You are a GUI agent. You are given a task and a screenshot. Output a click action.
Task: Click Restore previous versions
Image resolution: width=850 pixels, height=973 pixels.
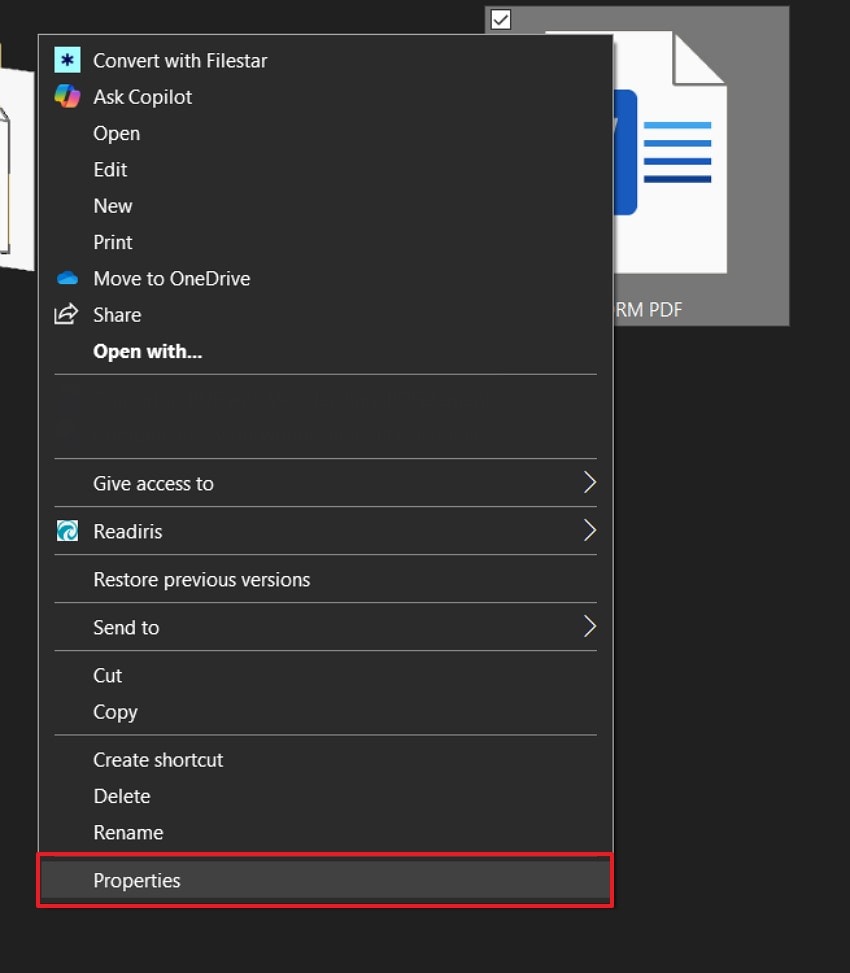tap(200, 579)
